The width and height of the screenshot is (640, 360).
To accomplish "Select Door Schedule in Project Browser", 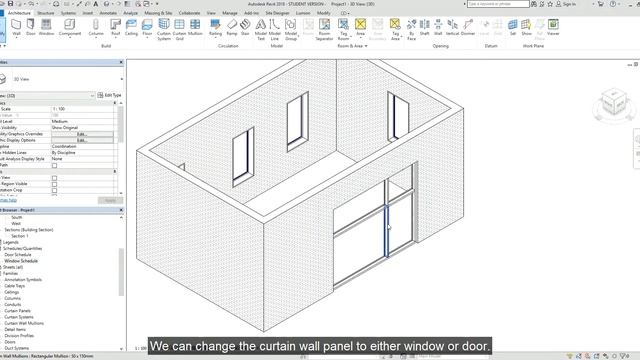I will pos(18,255).
